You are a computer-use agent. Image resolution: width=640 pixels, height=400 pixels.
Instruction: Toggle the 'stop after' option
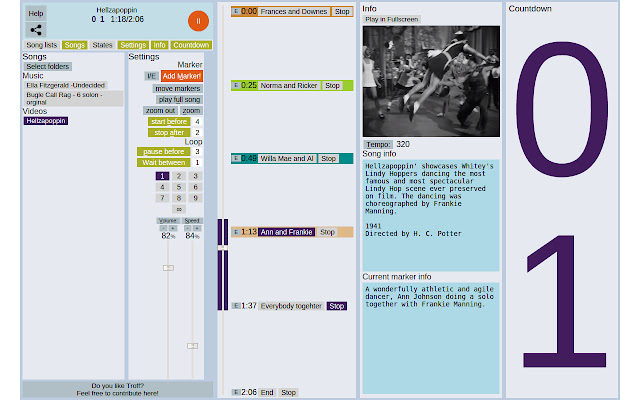(x=169, y=132)
